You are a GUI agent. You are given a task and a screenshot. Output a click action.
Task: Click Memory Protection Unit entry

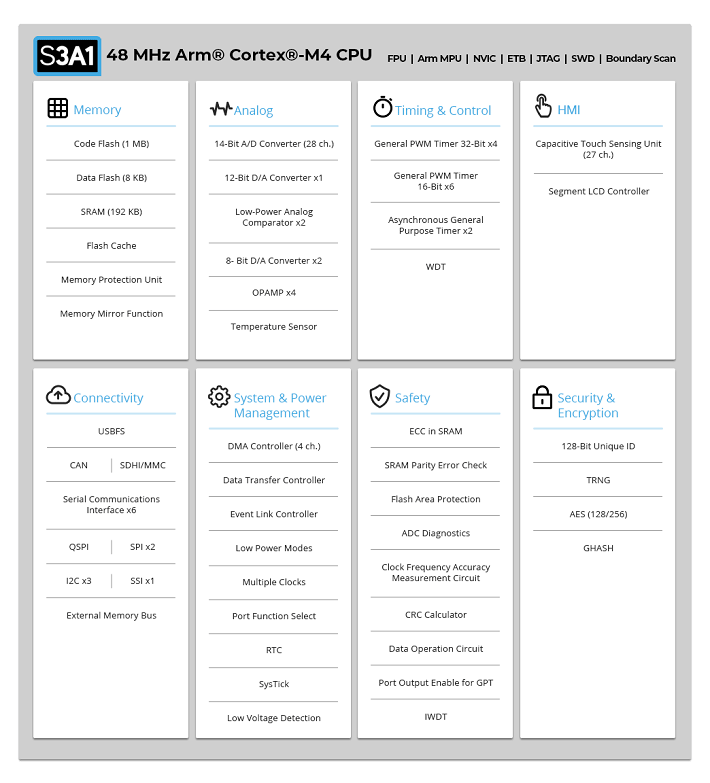pos(111,280)
